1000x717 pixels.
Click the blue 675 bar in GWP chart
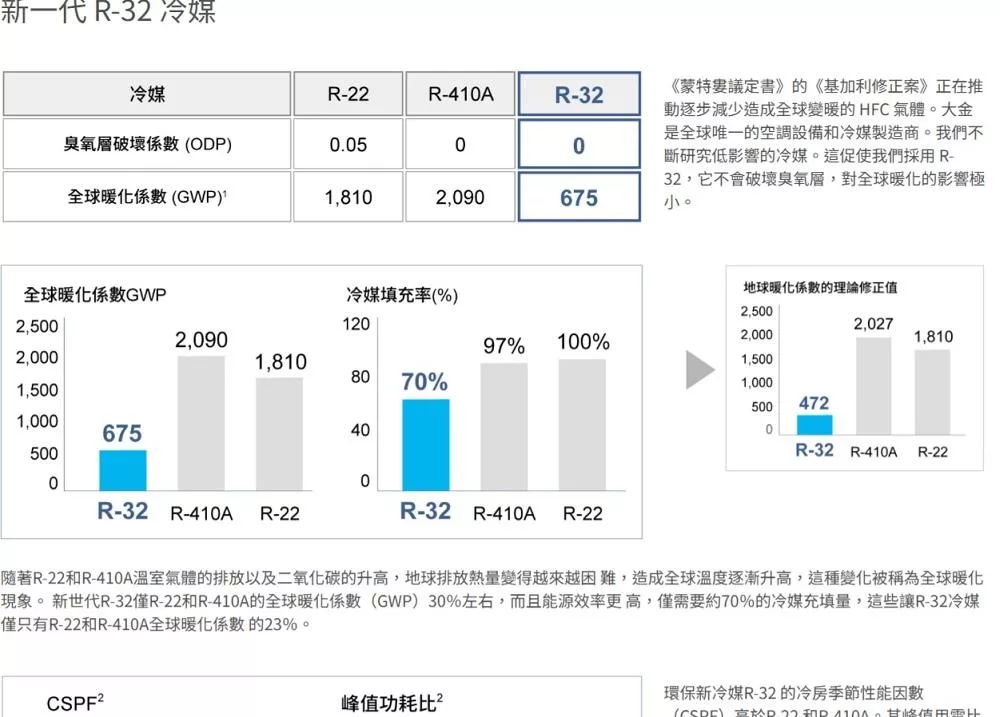[x=122, y=470]
